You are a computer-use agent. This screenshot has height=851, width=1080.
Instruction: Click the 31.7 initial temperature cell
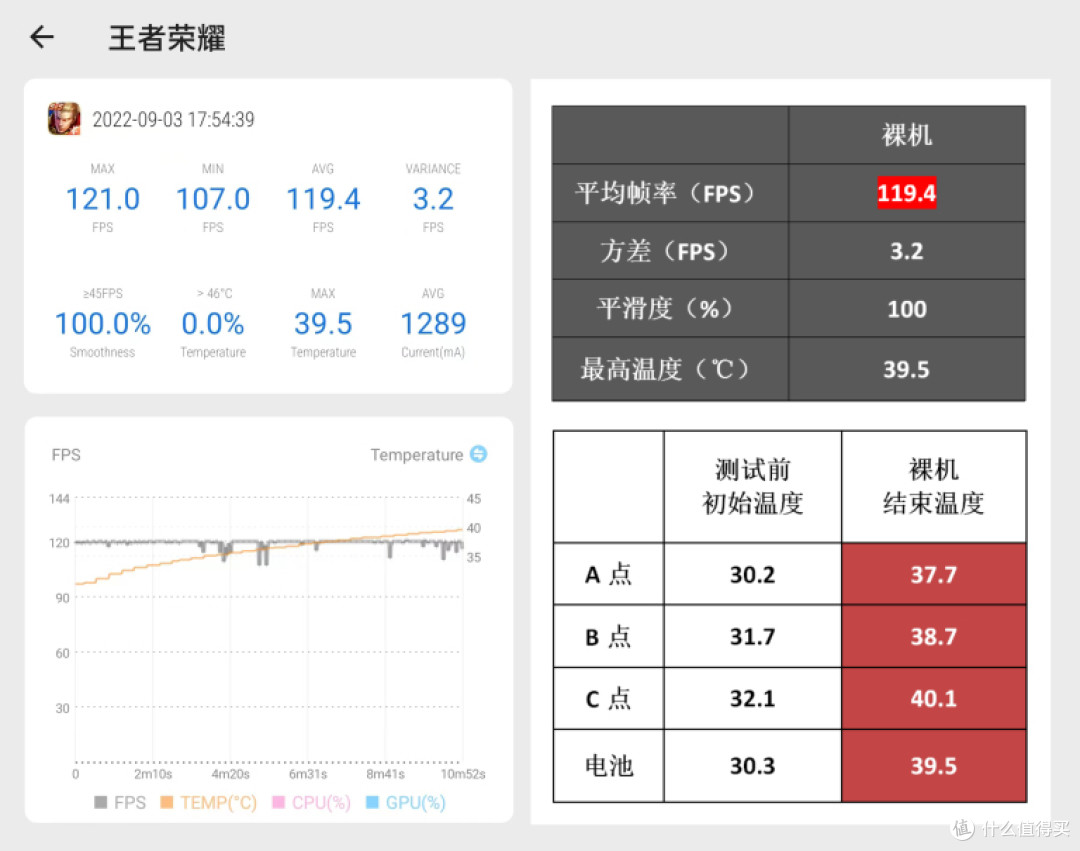(752, 636)
